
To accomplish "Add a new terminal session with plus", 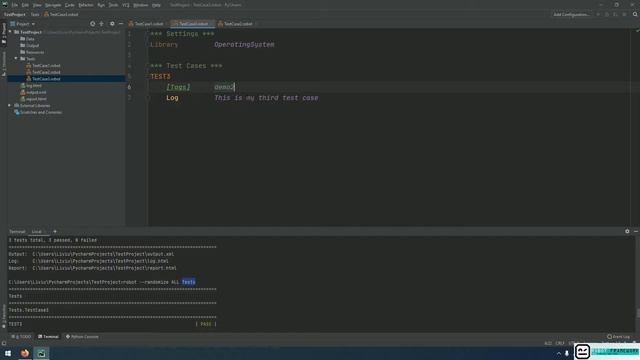I will coord(55,231).
